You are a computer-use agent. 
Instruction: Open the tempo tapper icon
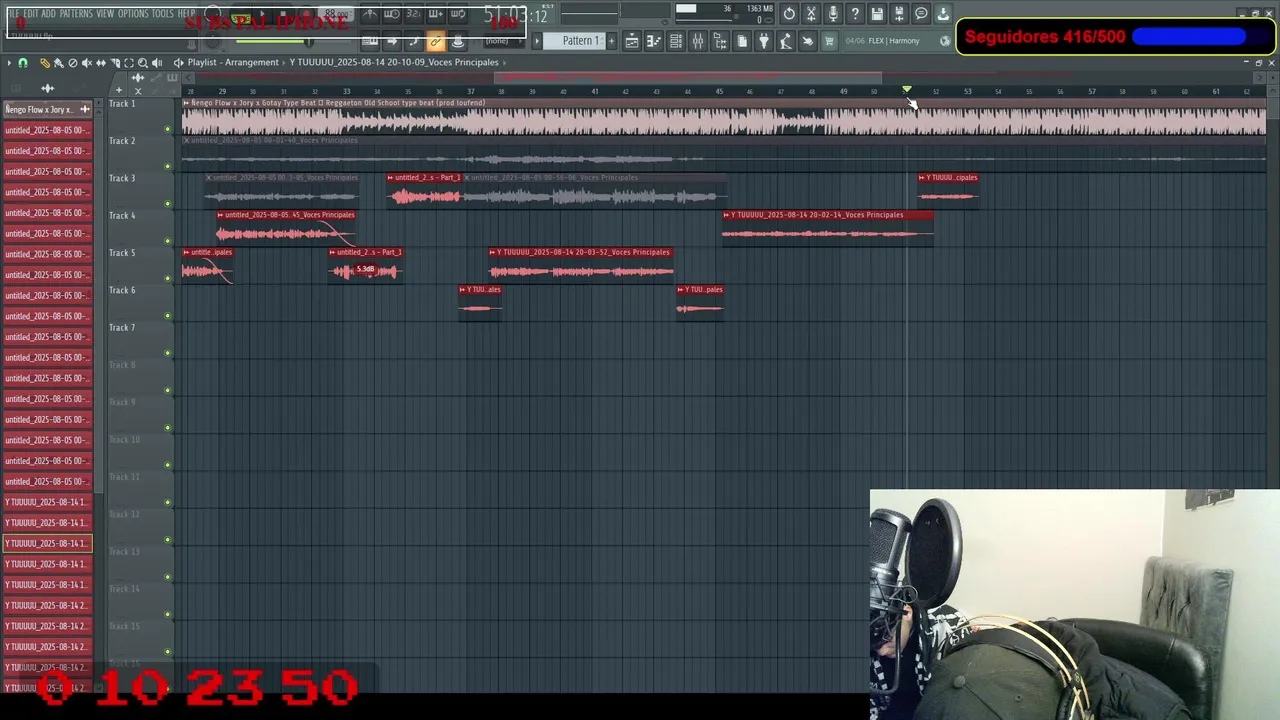click(786, 41)
